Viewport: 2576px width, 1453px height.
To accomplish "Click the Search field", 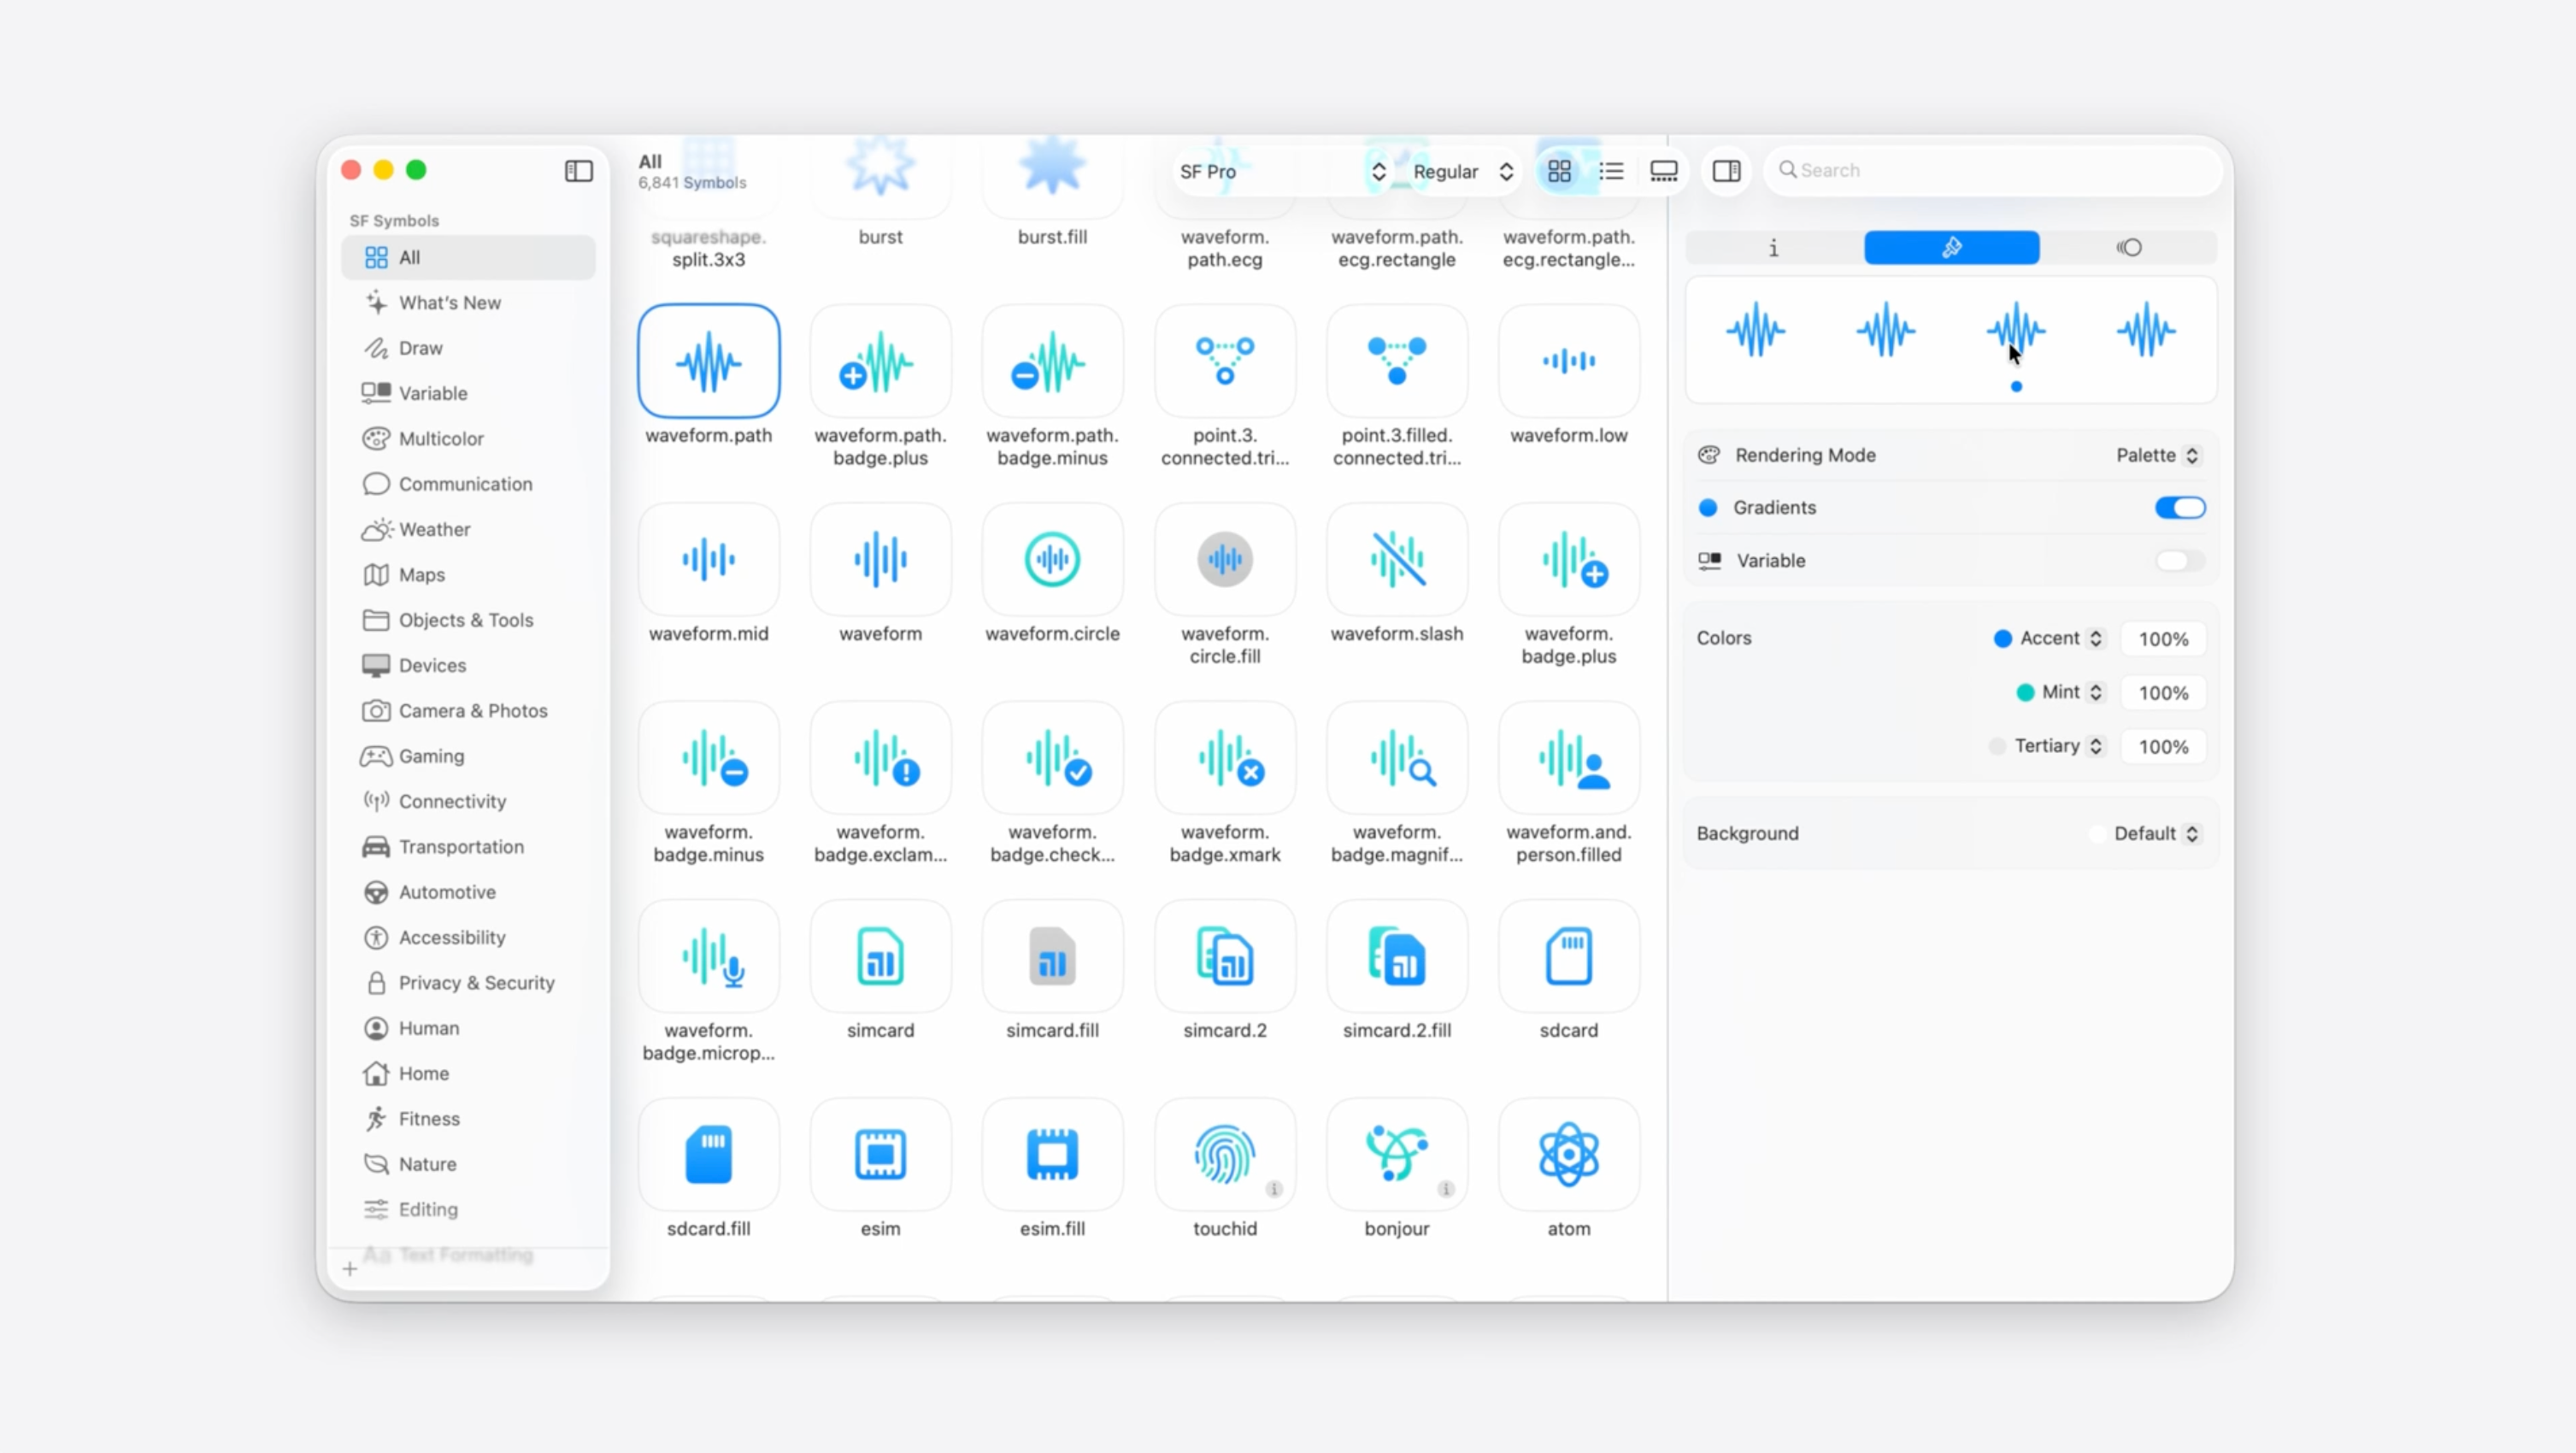I will pyautogui.click(x=1990, y=170).
